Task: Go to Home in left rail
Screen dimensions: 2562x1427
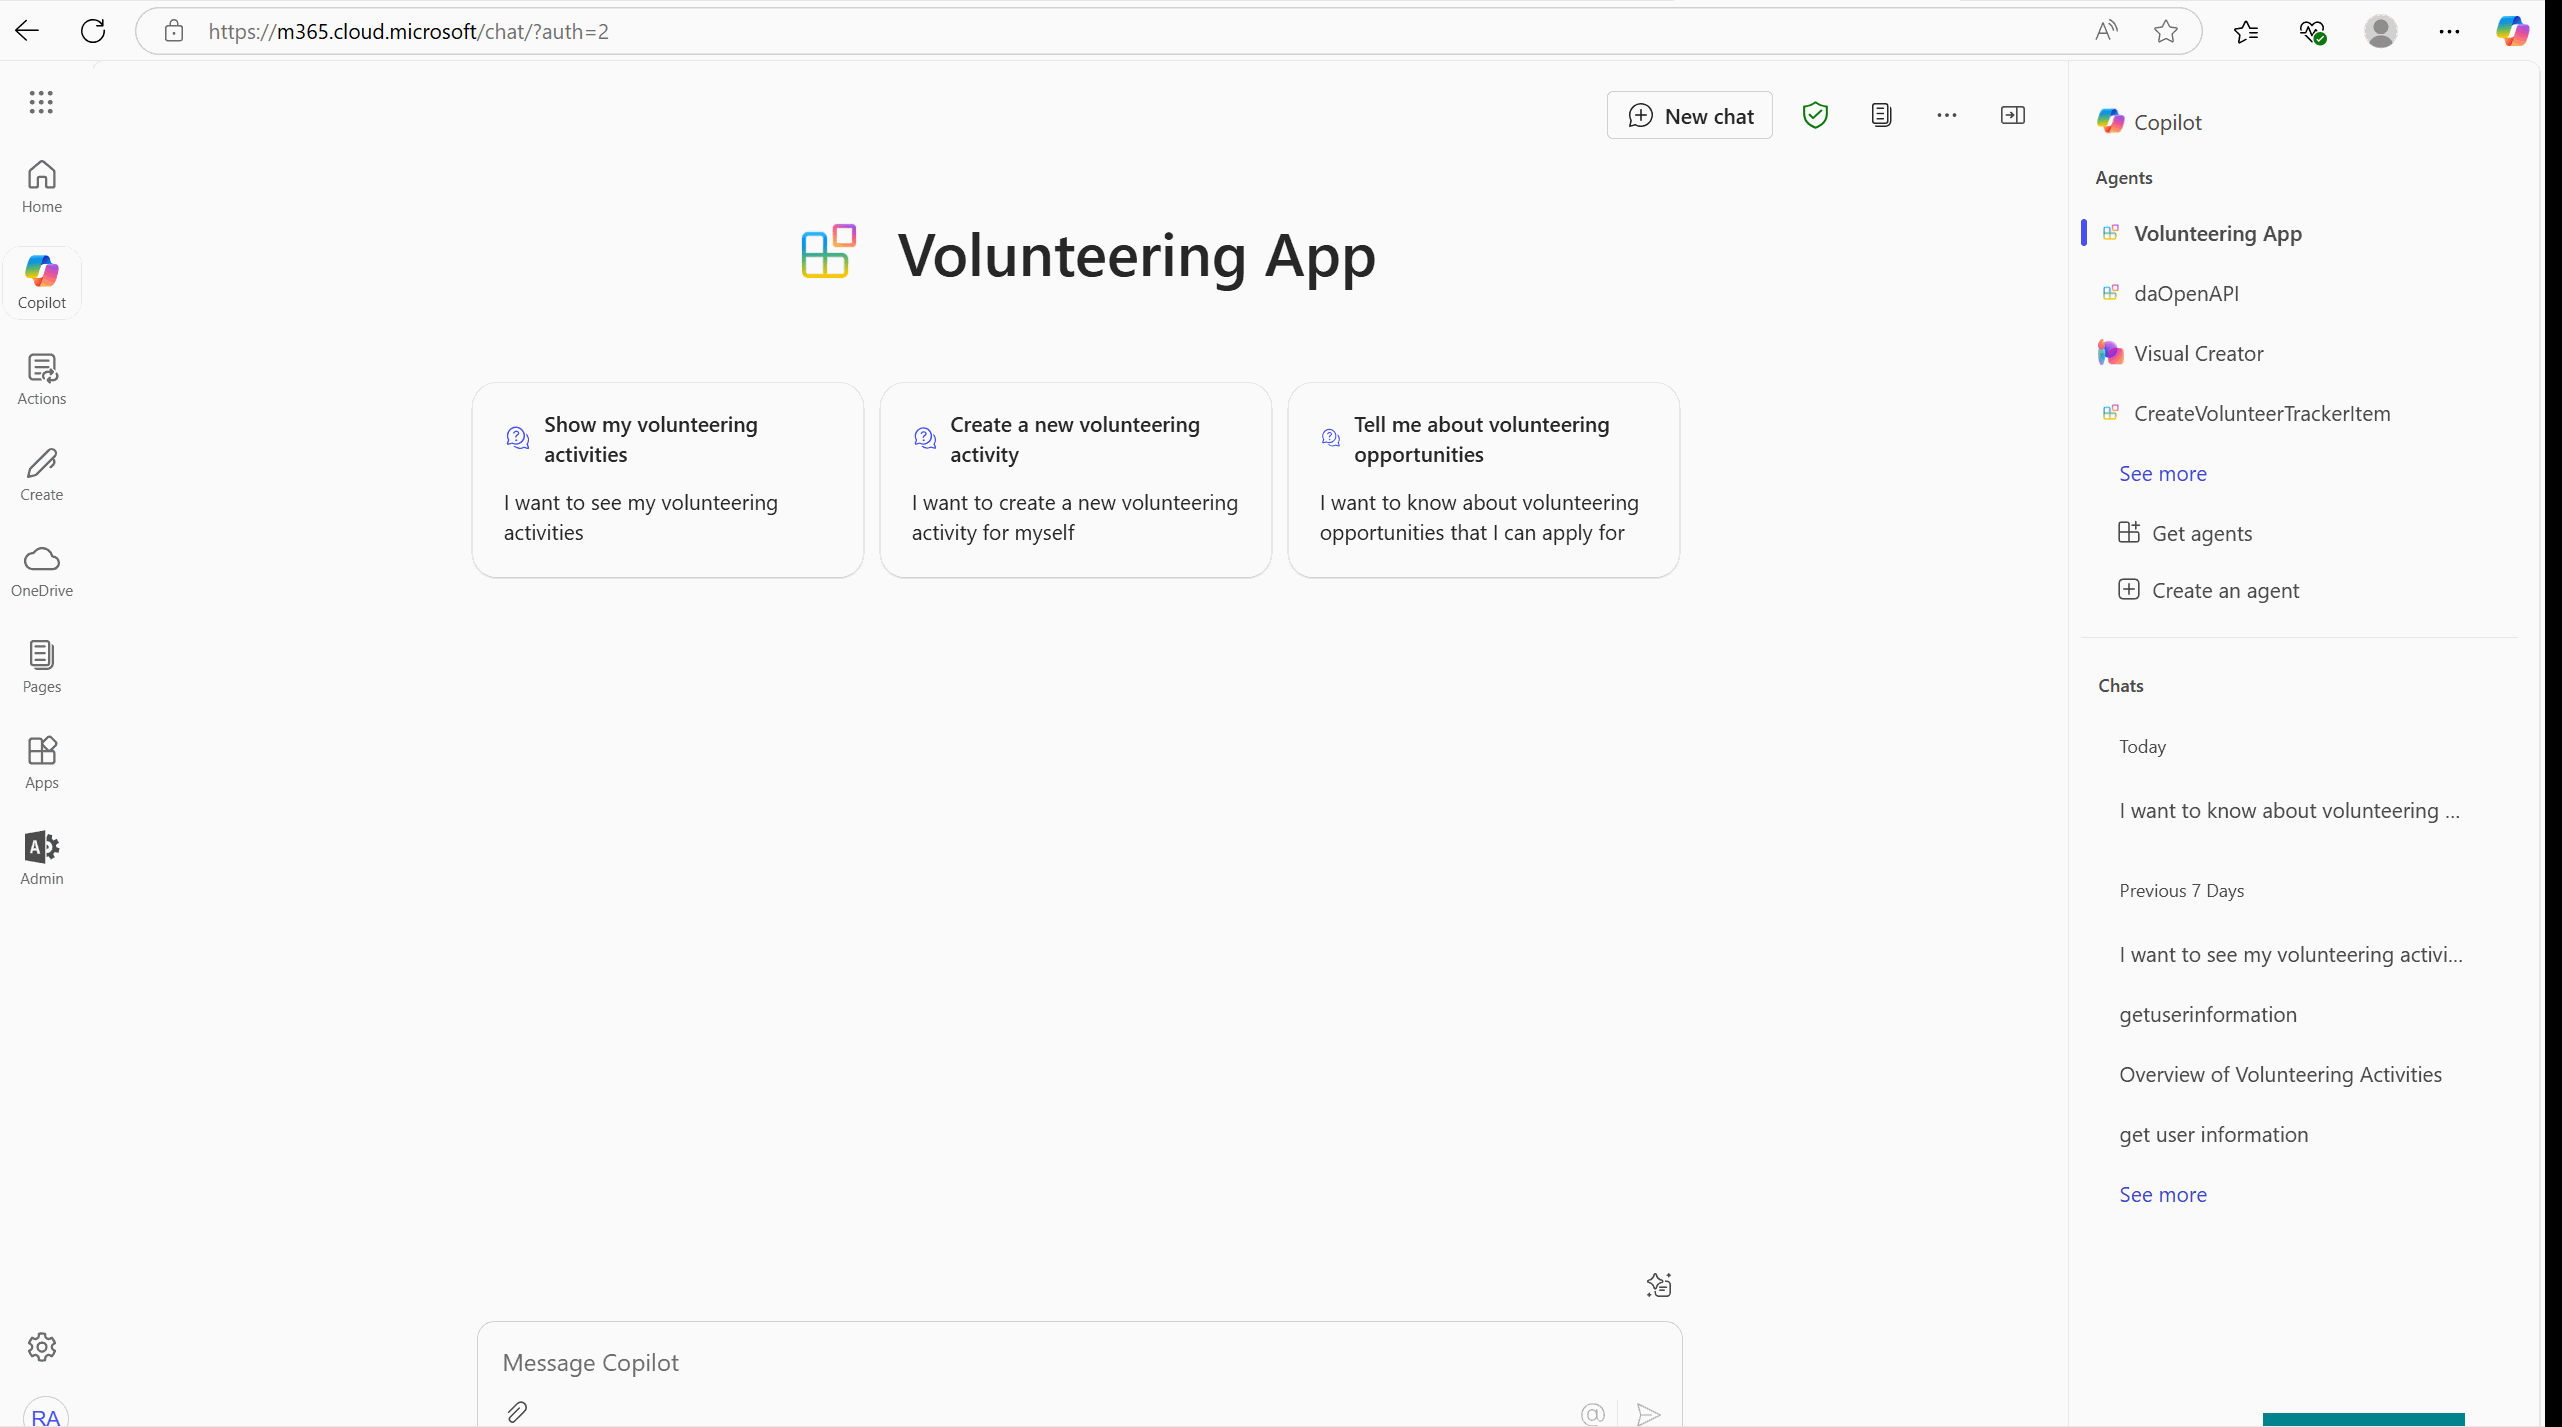Action: (x=42, y=187)
